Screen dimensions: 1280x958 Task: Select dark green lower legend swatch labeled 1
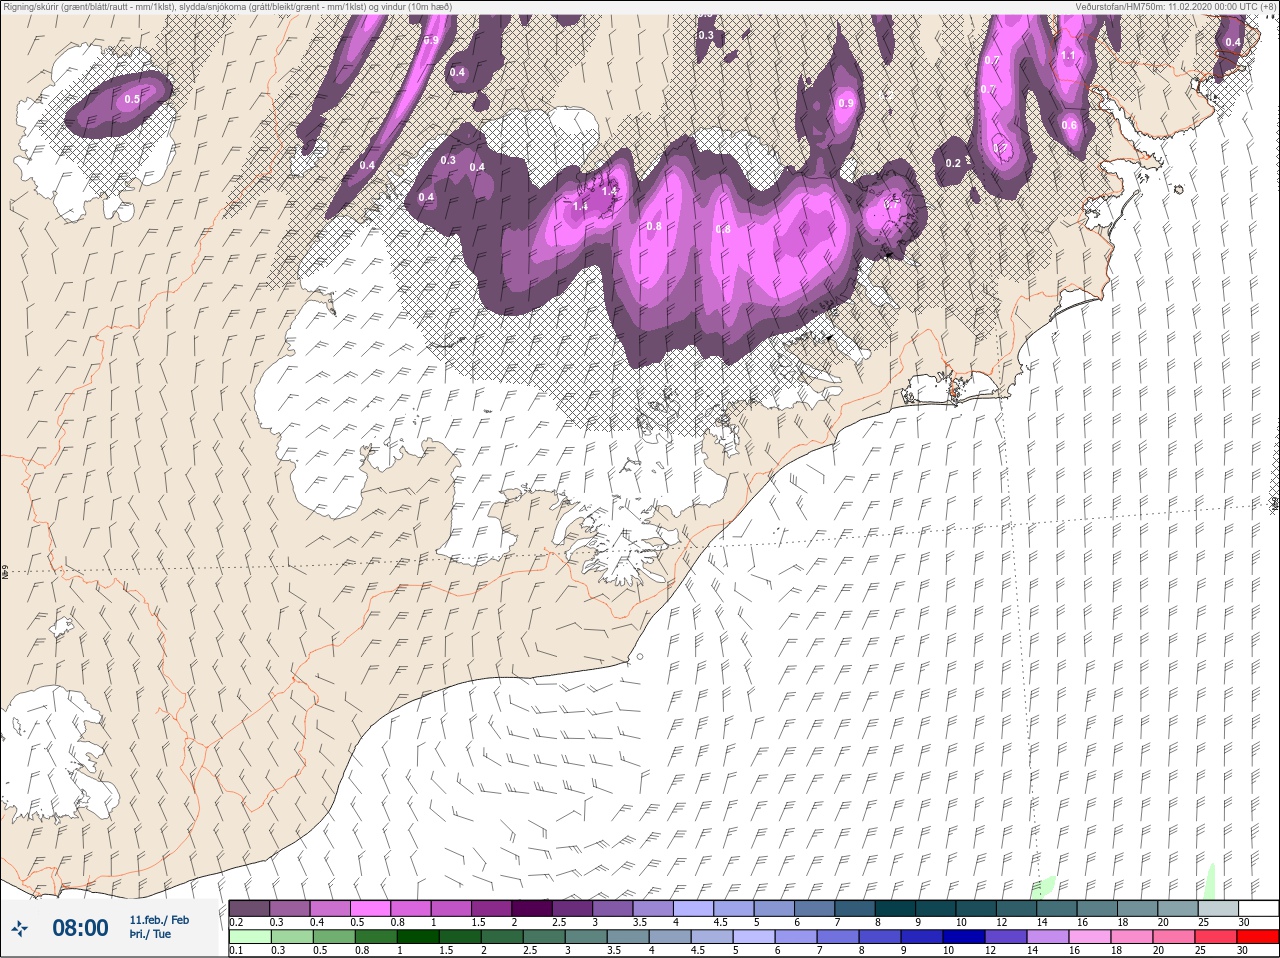click(417, 937)
